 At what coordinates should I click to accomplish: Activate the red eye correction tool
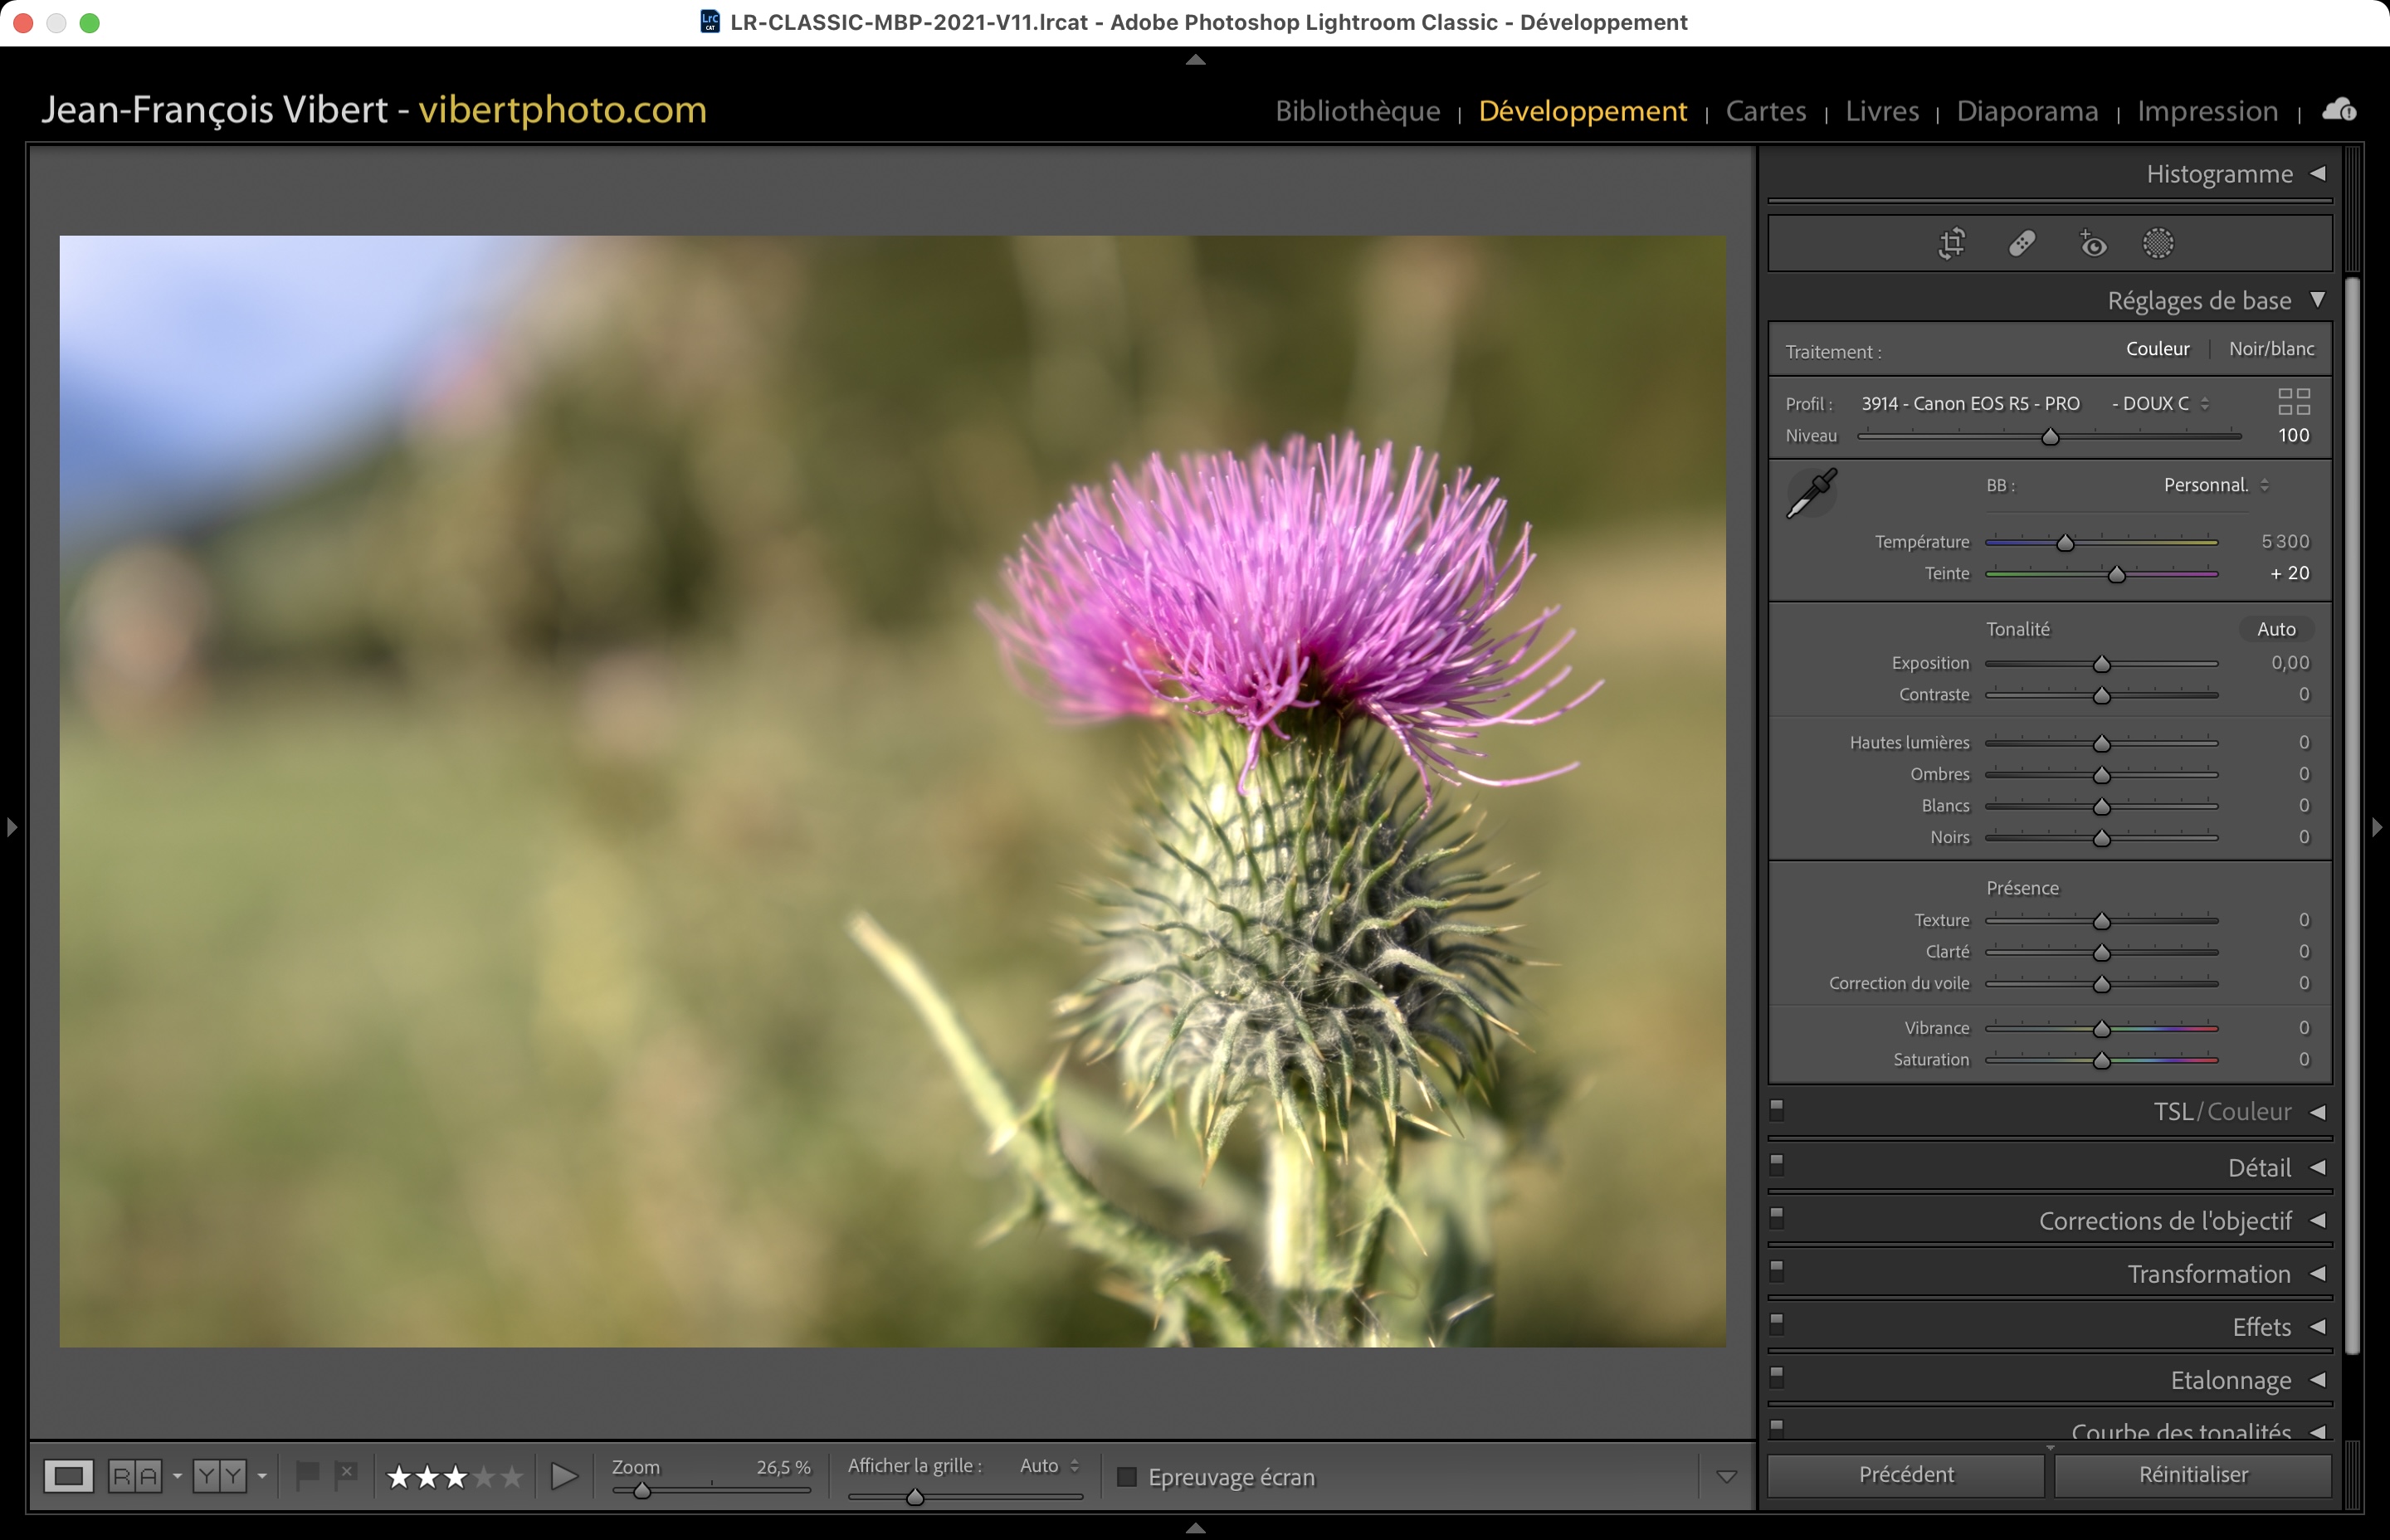coord(2092,243)
